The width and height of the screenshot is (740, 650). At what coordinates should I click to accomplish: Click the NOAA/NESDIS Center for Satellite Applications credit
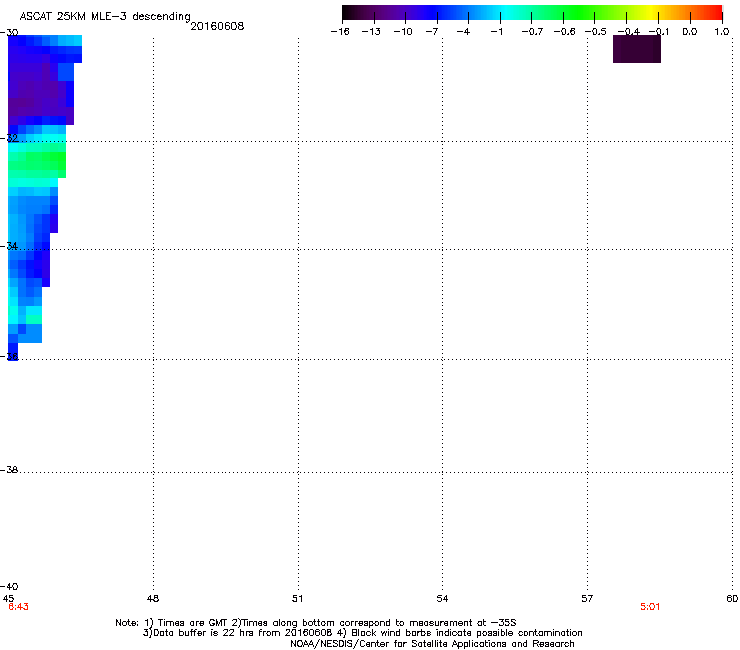point(432,644)
